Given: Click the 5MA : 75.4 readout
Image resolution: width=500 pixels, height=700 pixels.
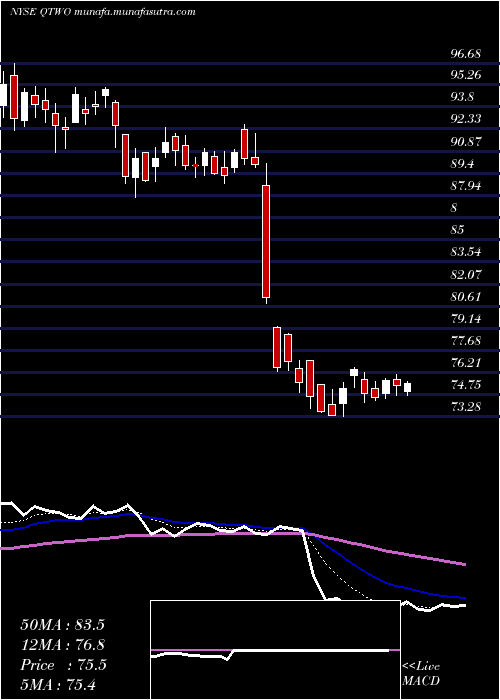Looking at the screenshot, I should (58, 684).
